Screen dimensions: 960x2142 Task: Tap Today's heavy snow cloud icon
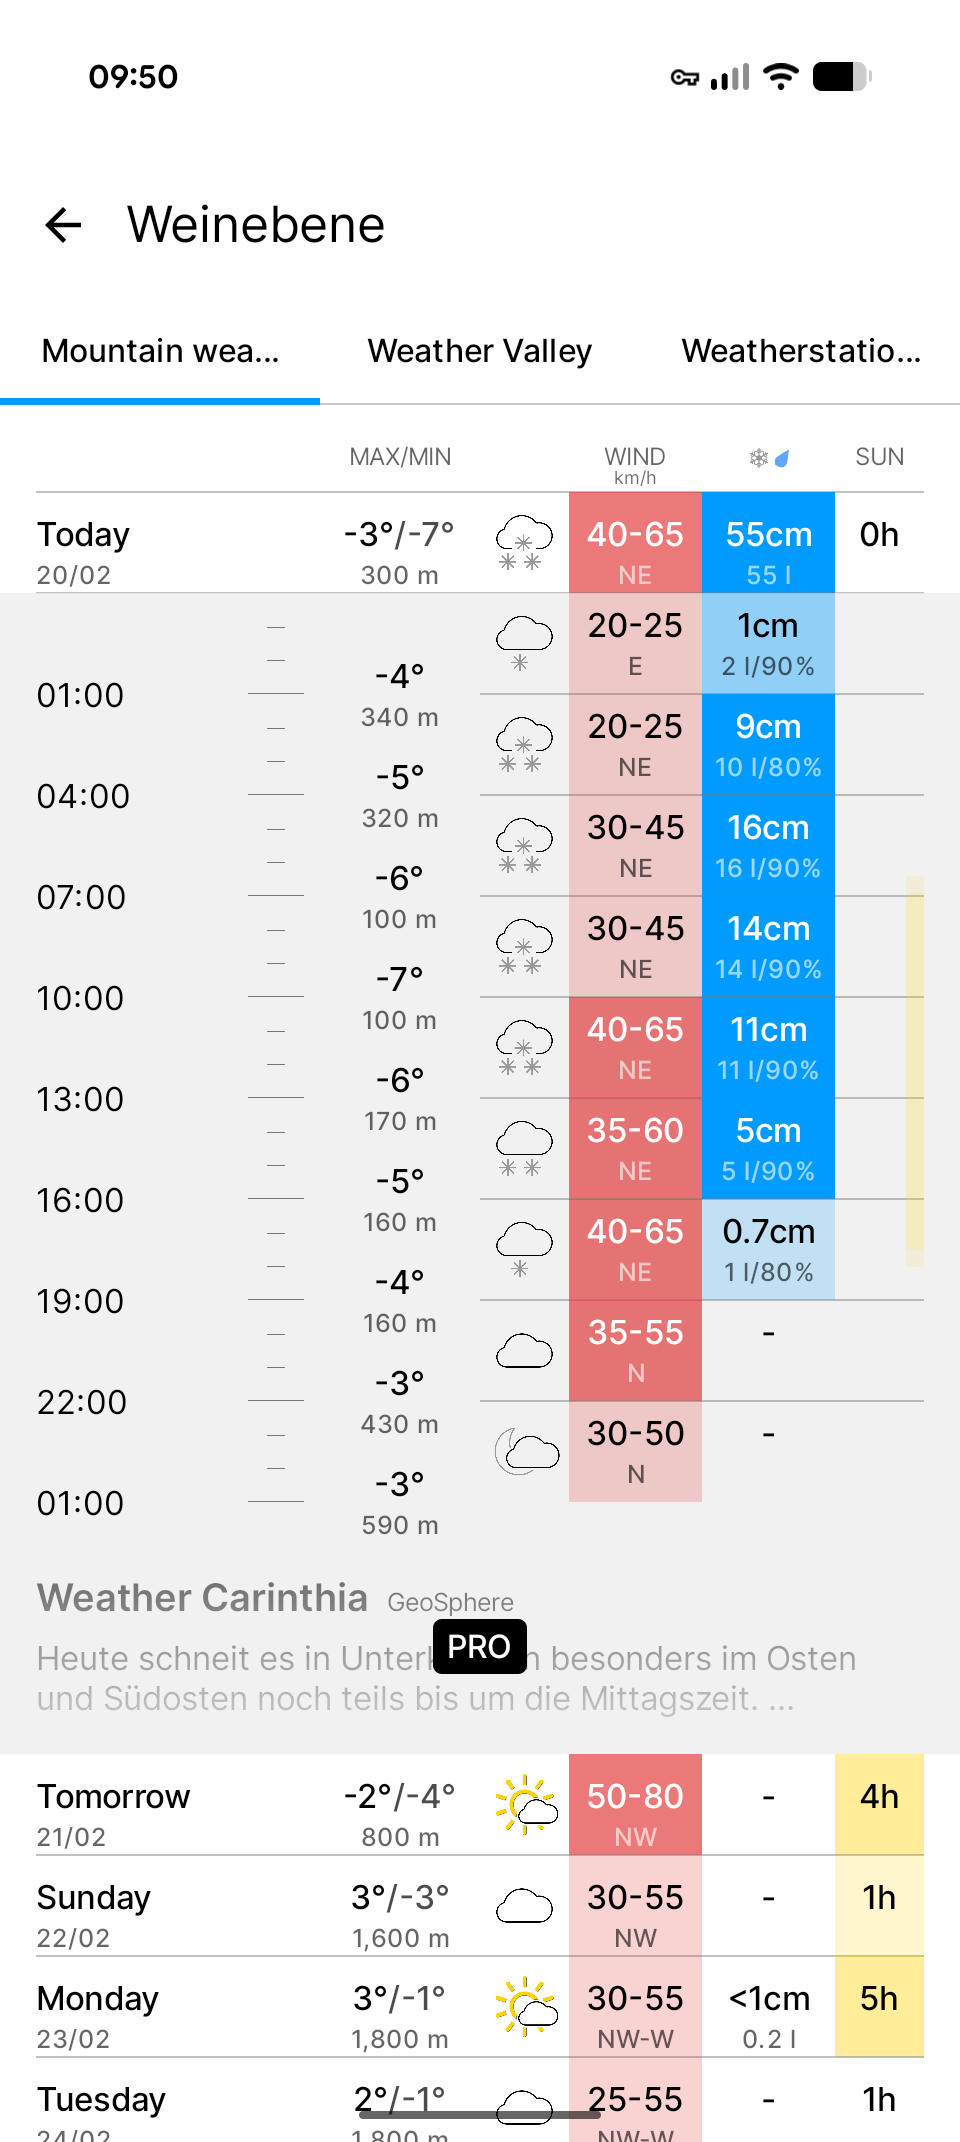[x=524, y=543]
